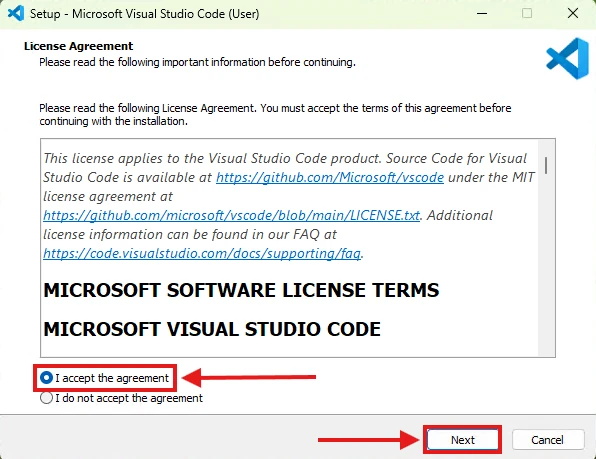Viewport: 596px width, 459px height.
Task: Click the VS Code icon in title bar
Action: [x=16, y=14]
